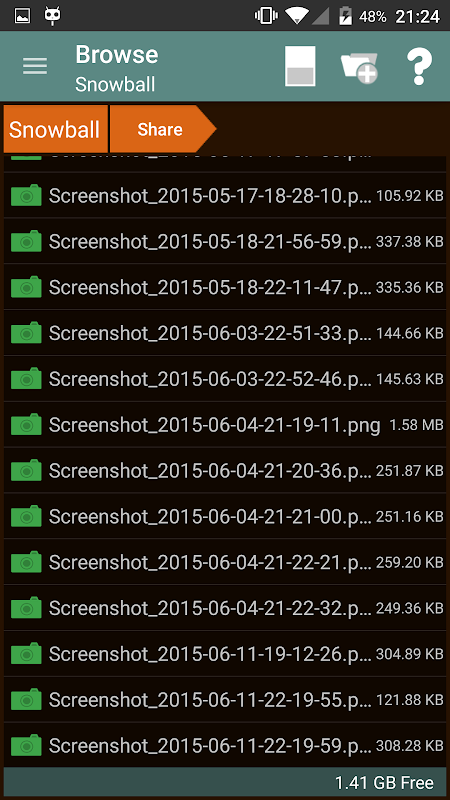The image size is (450, 800).
Task: Open the 1.58 MB Screenshot_2015-06-04-21-19-11.png
Action: click(225, 424)
